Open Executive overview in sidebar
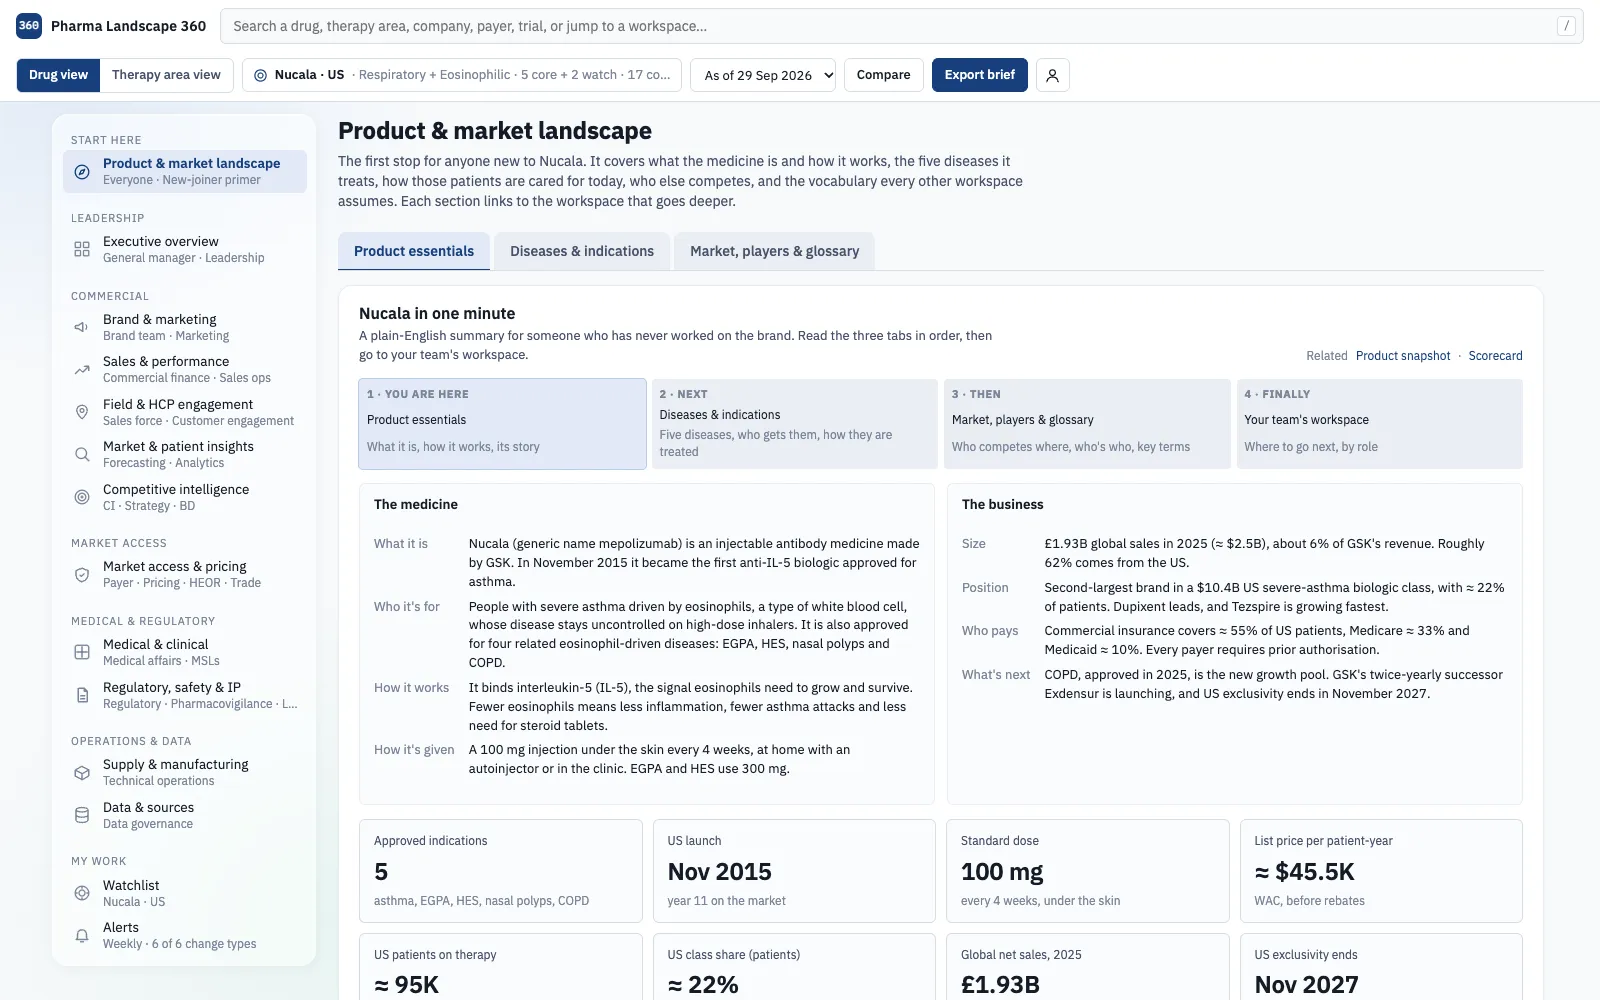1600x1000 pixels. tap(185, 249)
